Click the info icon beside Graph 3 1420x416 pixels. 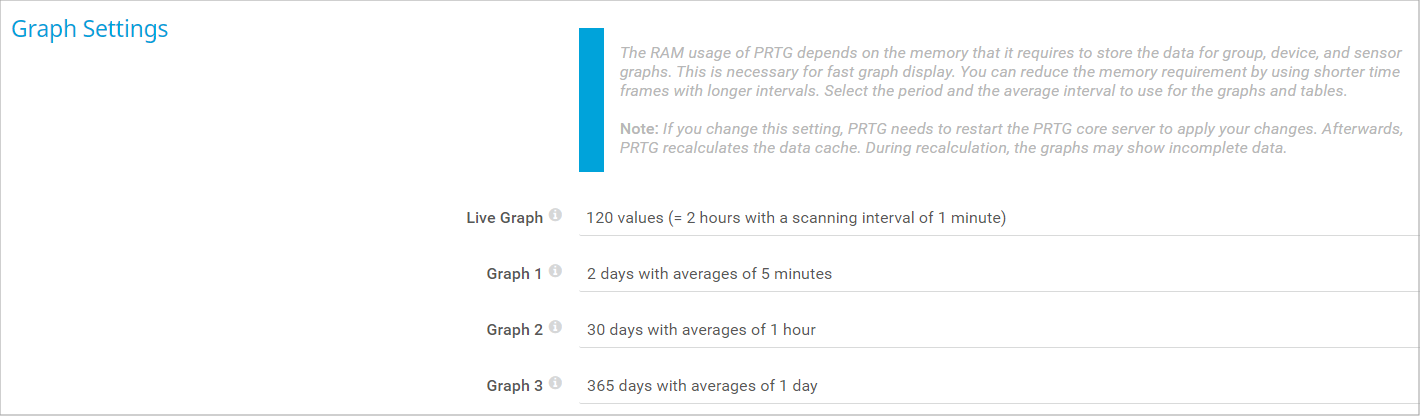pos(556,384)
